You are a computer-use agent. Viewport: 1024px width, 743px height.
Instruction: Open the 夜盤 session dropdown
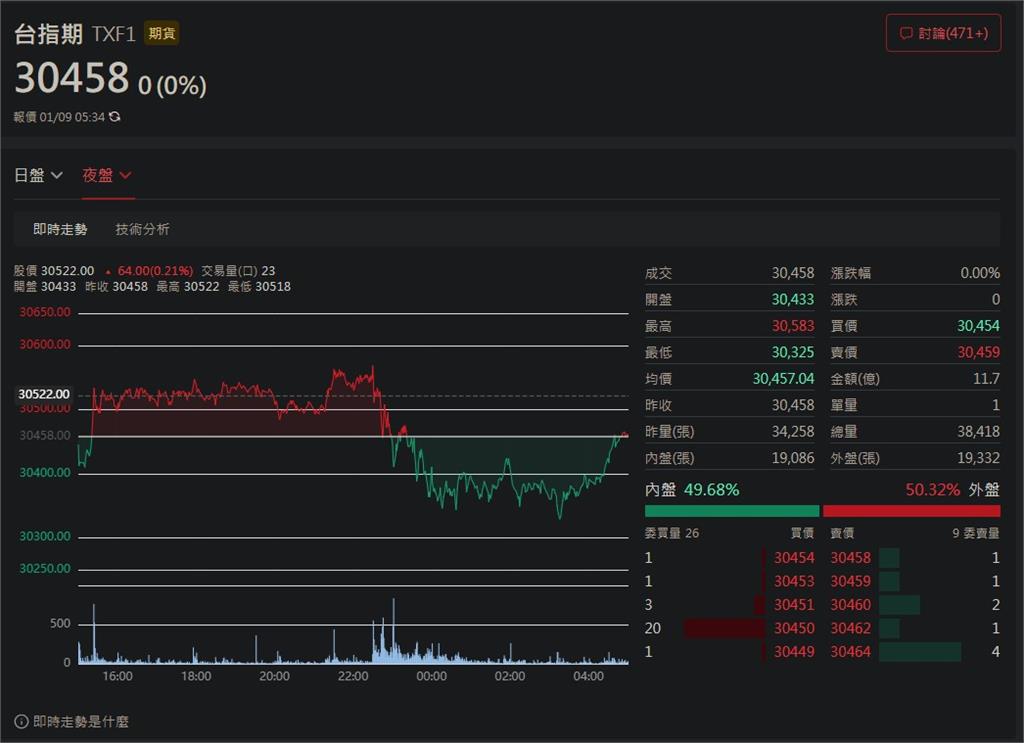107,175
